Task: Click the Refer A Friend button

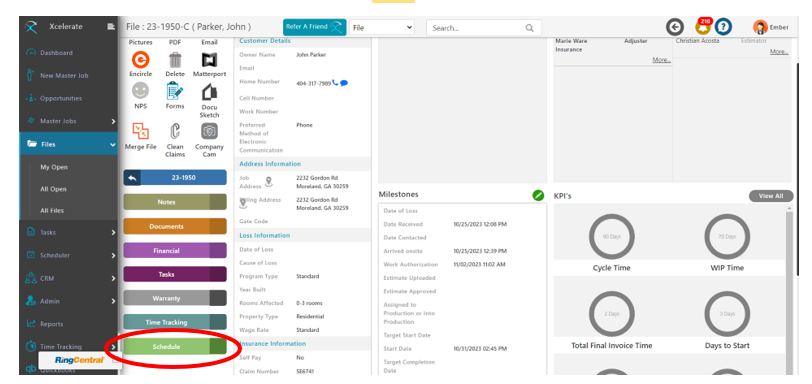Action: (x=314, y=27)
